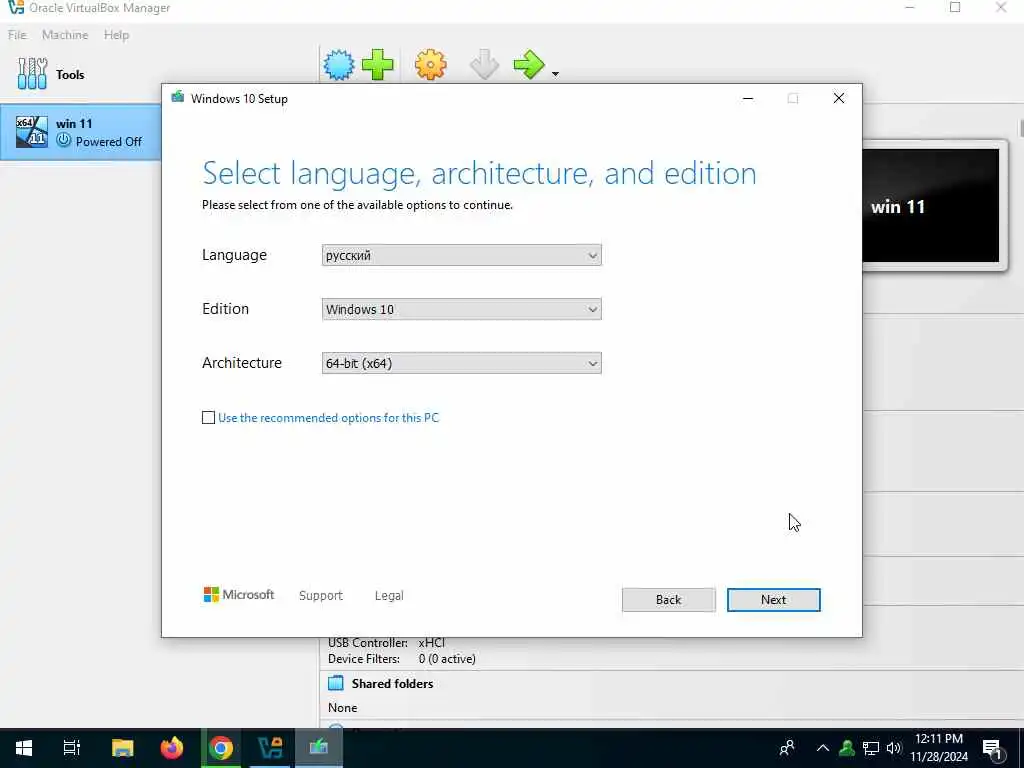
Task: Click the win 11 preview thumbnail
Action: [930, 206]
